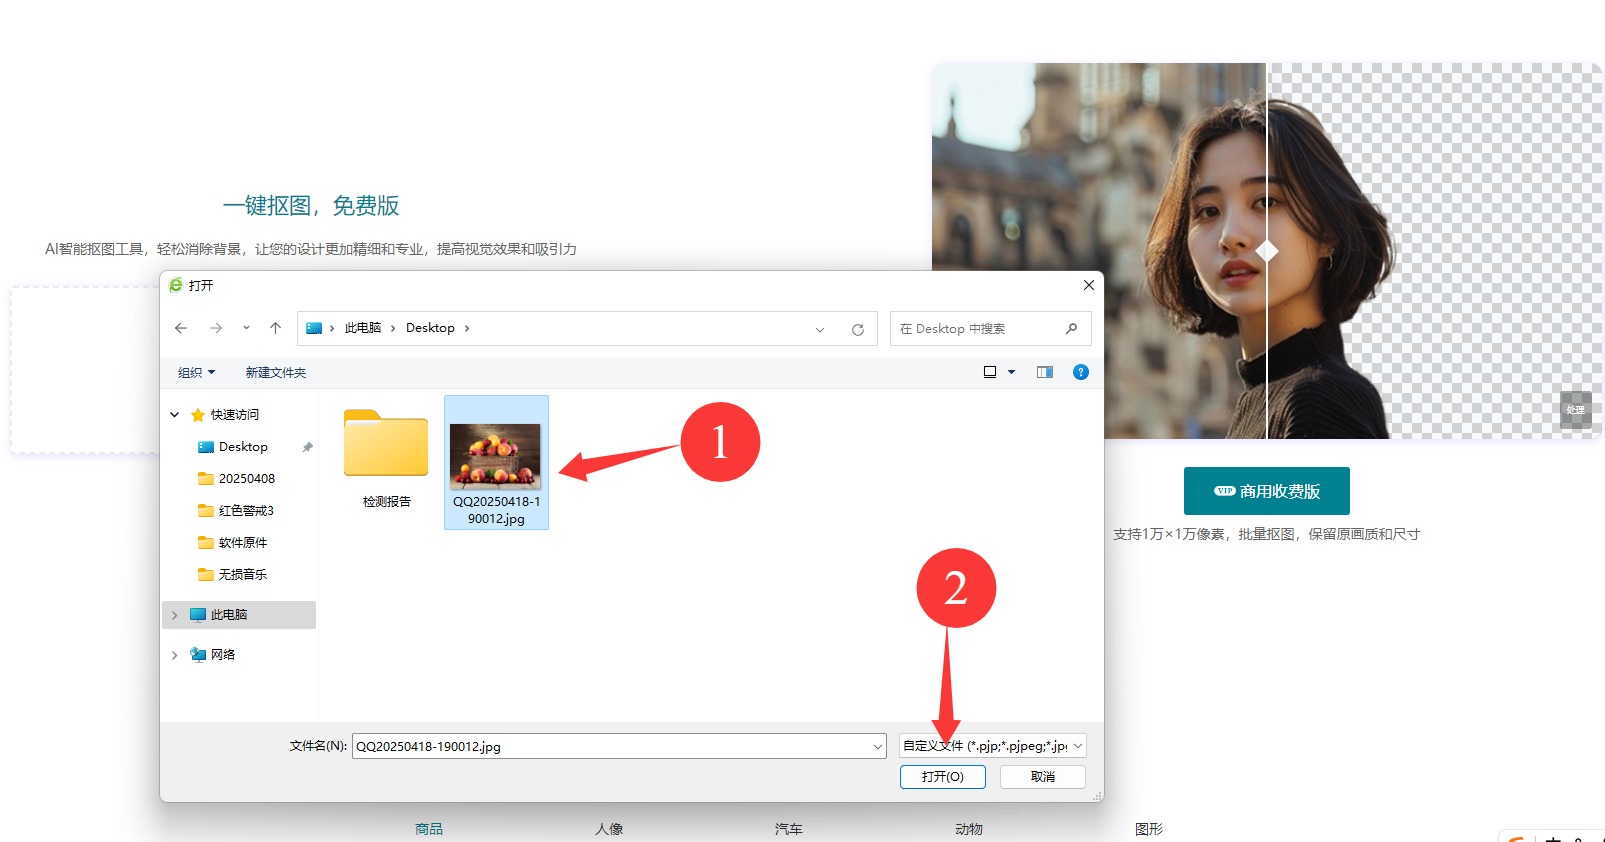Open the dialog help icon

click(x=1080, y=372)
